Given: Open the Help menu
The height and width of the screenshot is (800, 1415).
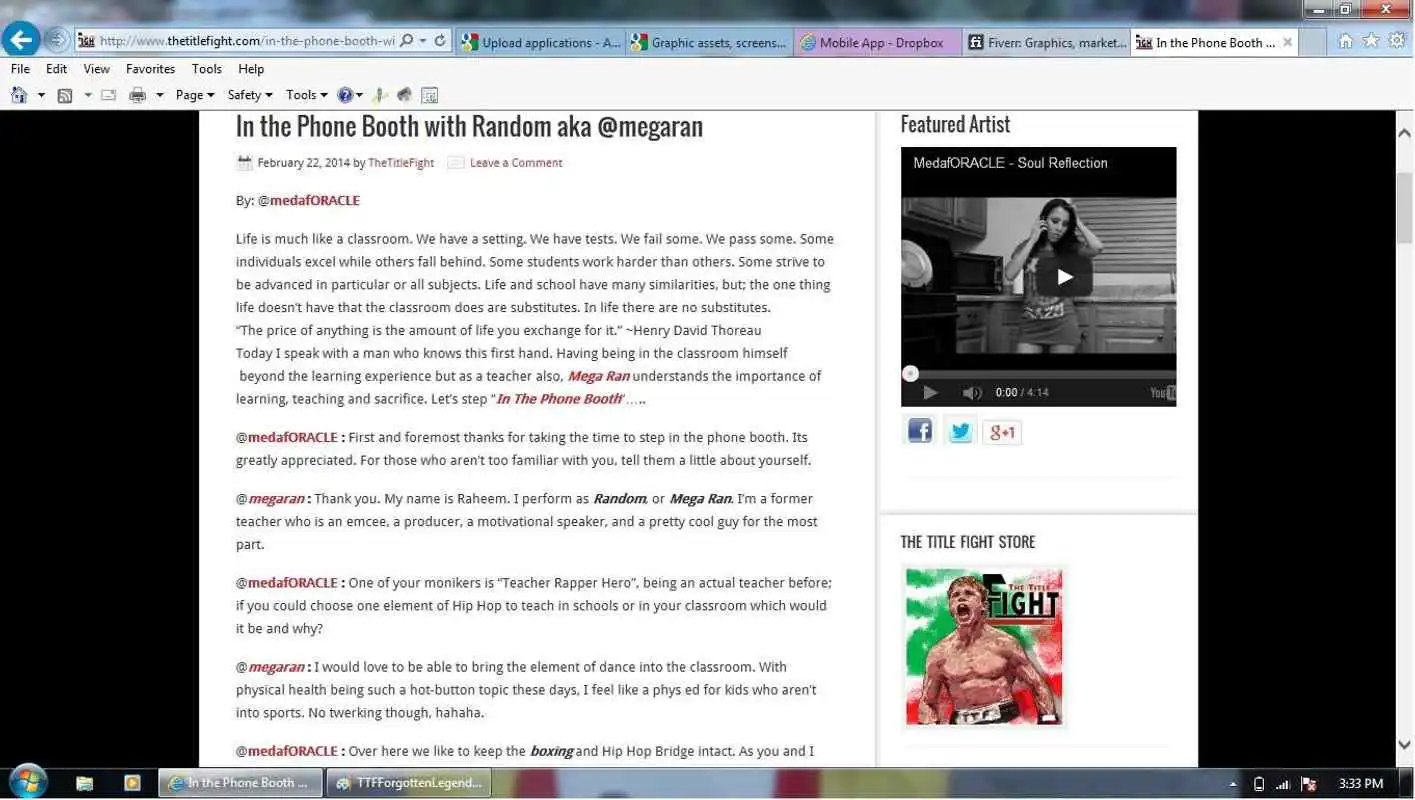Looking at the screenshot, I should pos(251,69).
